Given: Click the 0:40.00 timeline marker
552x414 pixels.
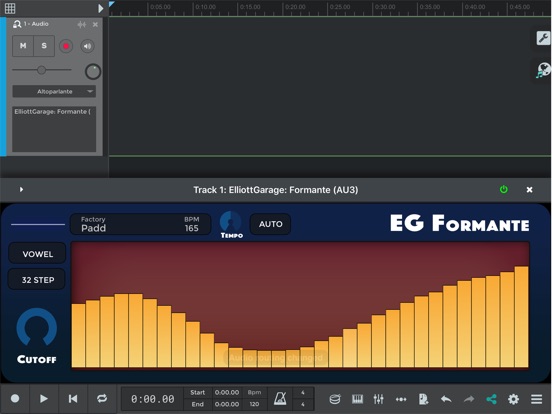Looking at the screenshot, I should point(475,7).
